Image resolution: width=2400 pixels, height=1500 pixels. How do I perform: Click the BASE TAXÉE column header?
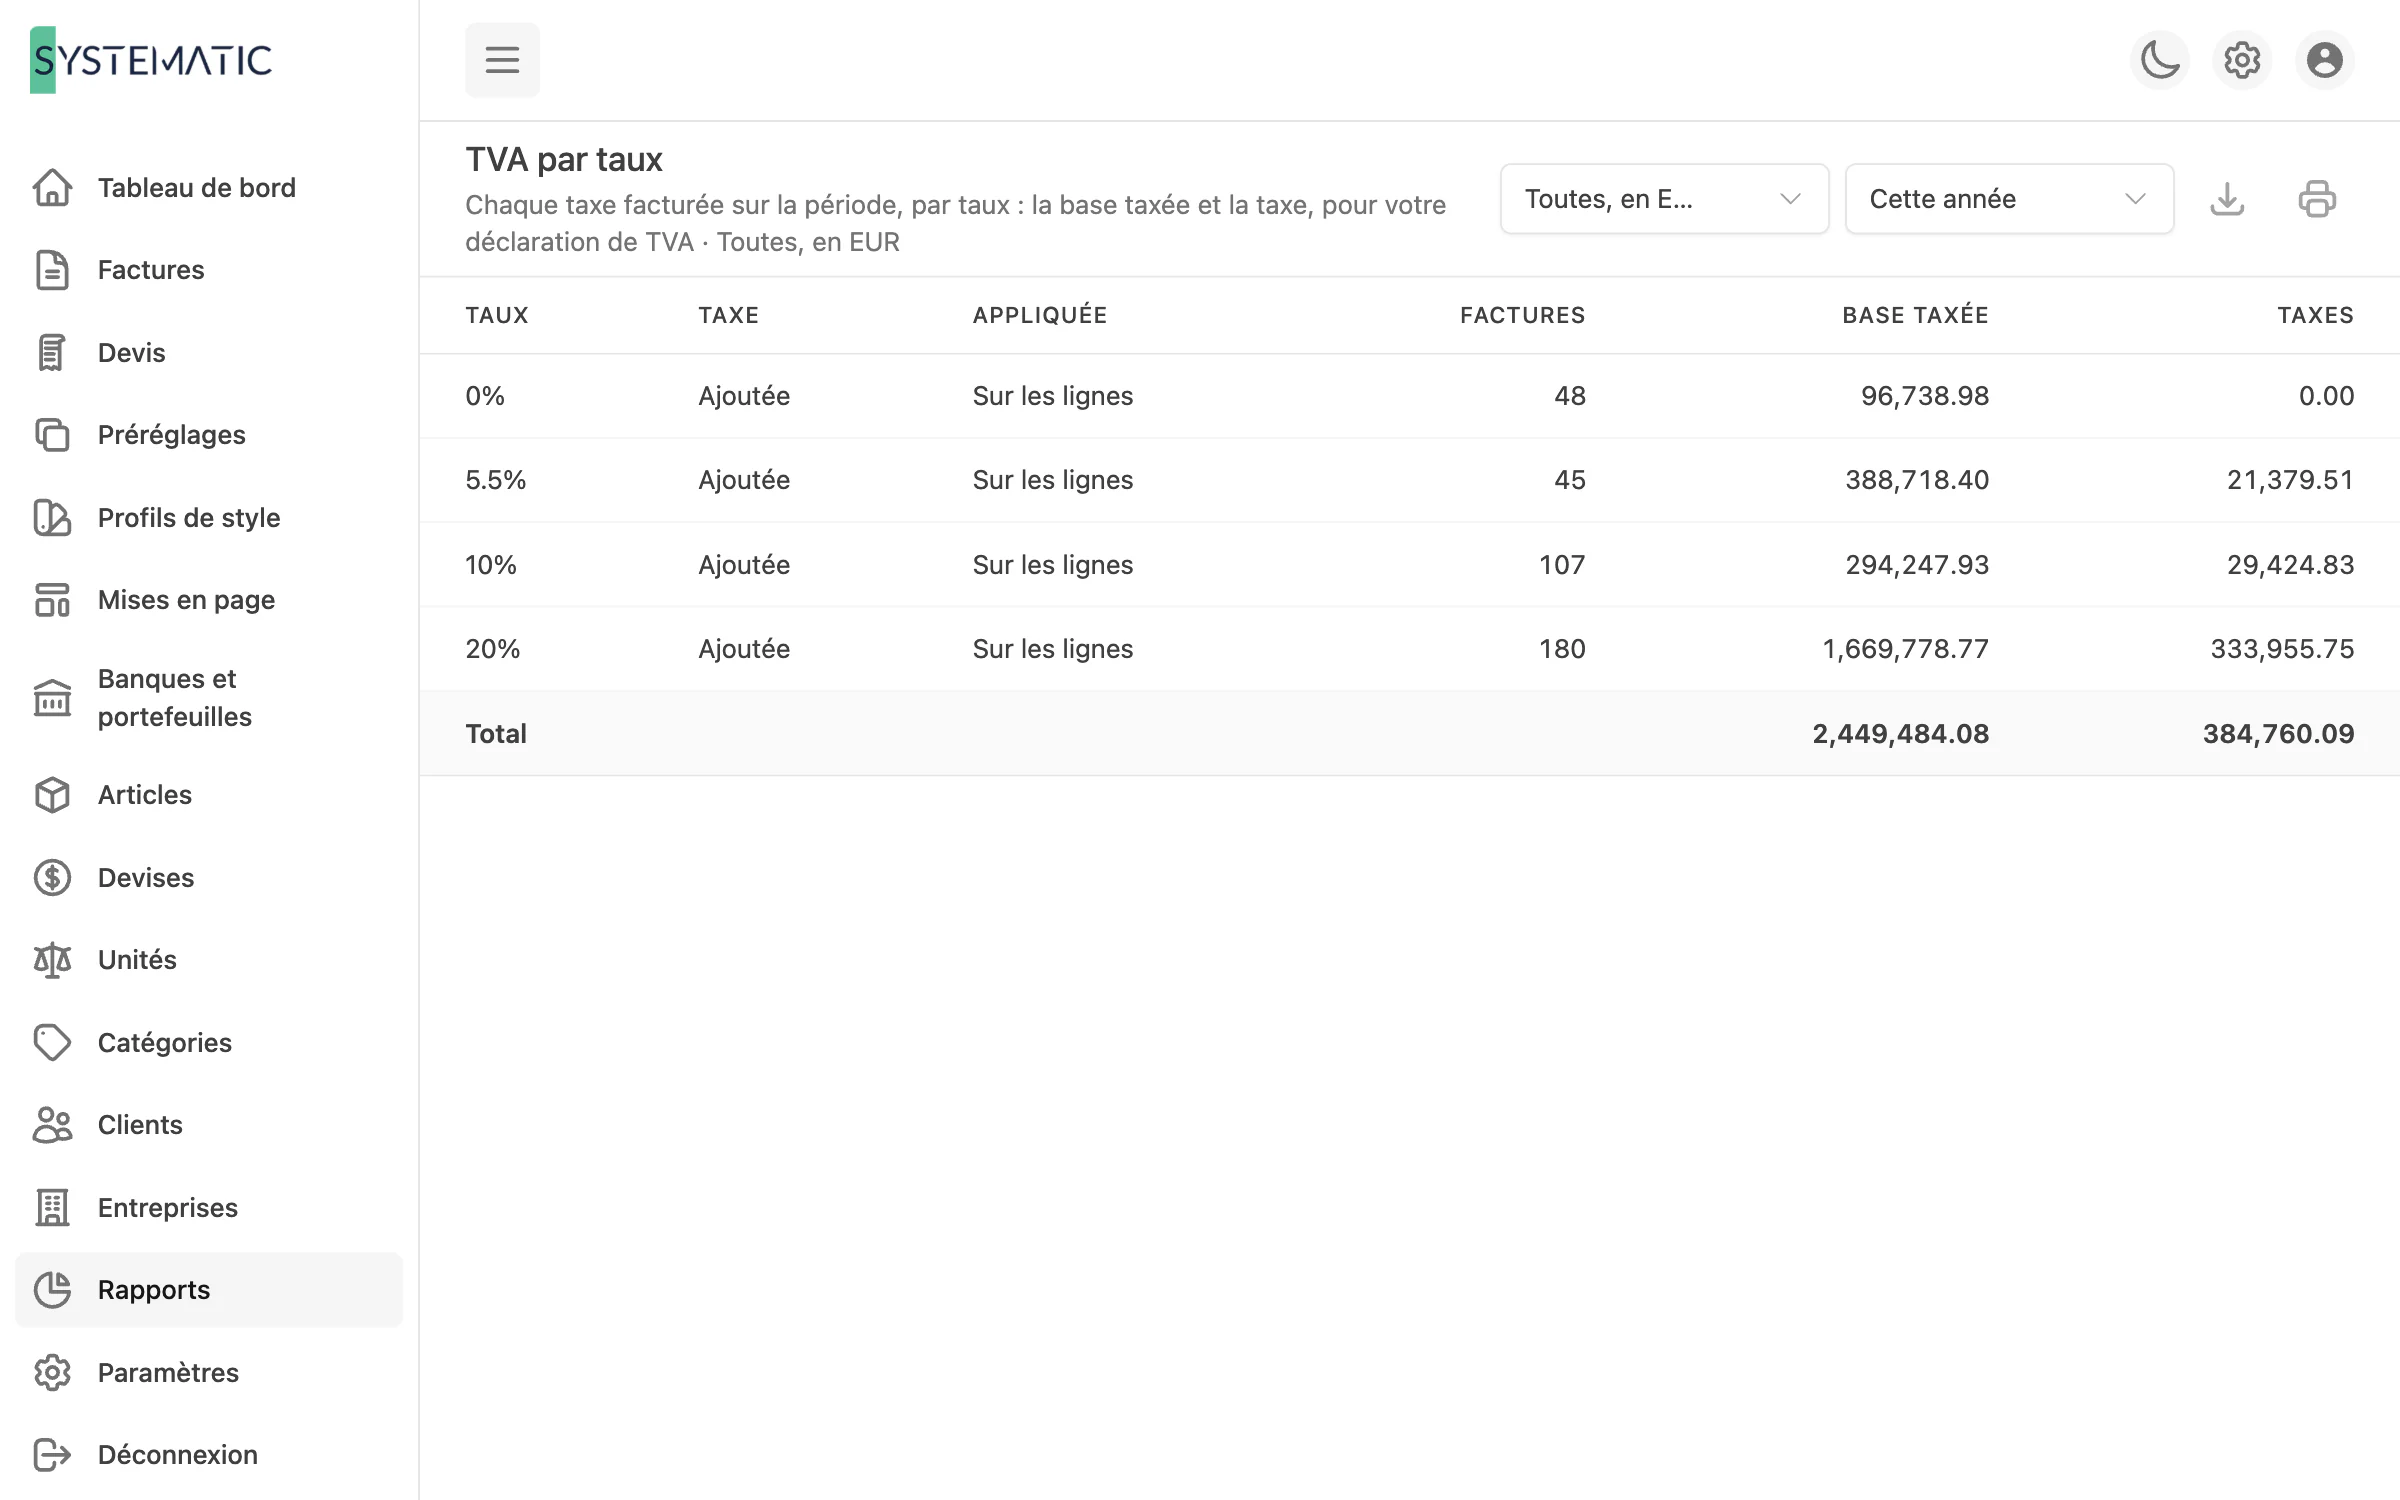click(1915, 315)
